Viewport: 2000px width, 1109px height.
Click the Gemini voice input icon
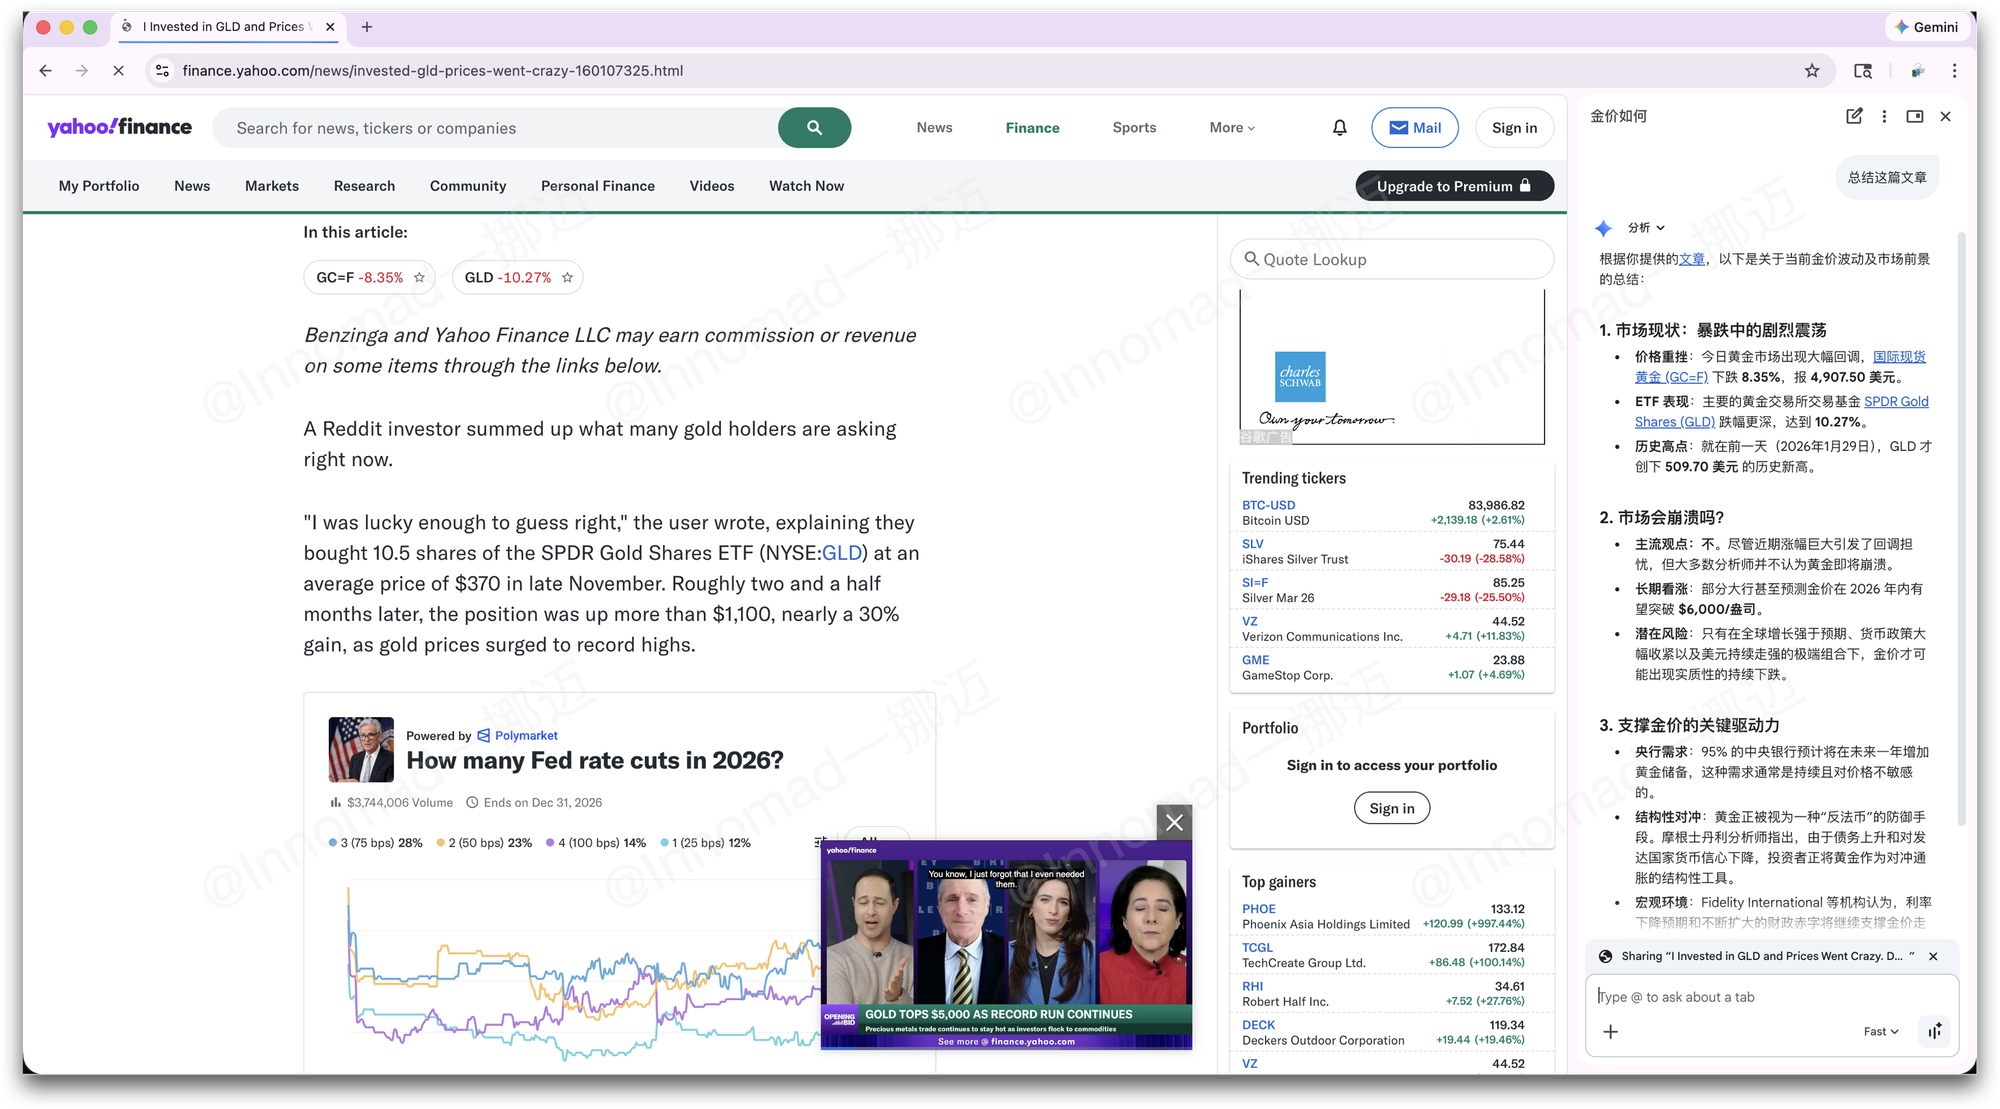click(1935, 1031)
